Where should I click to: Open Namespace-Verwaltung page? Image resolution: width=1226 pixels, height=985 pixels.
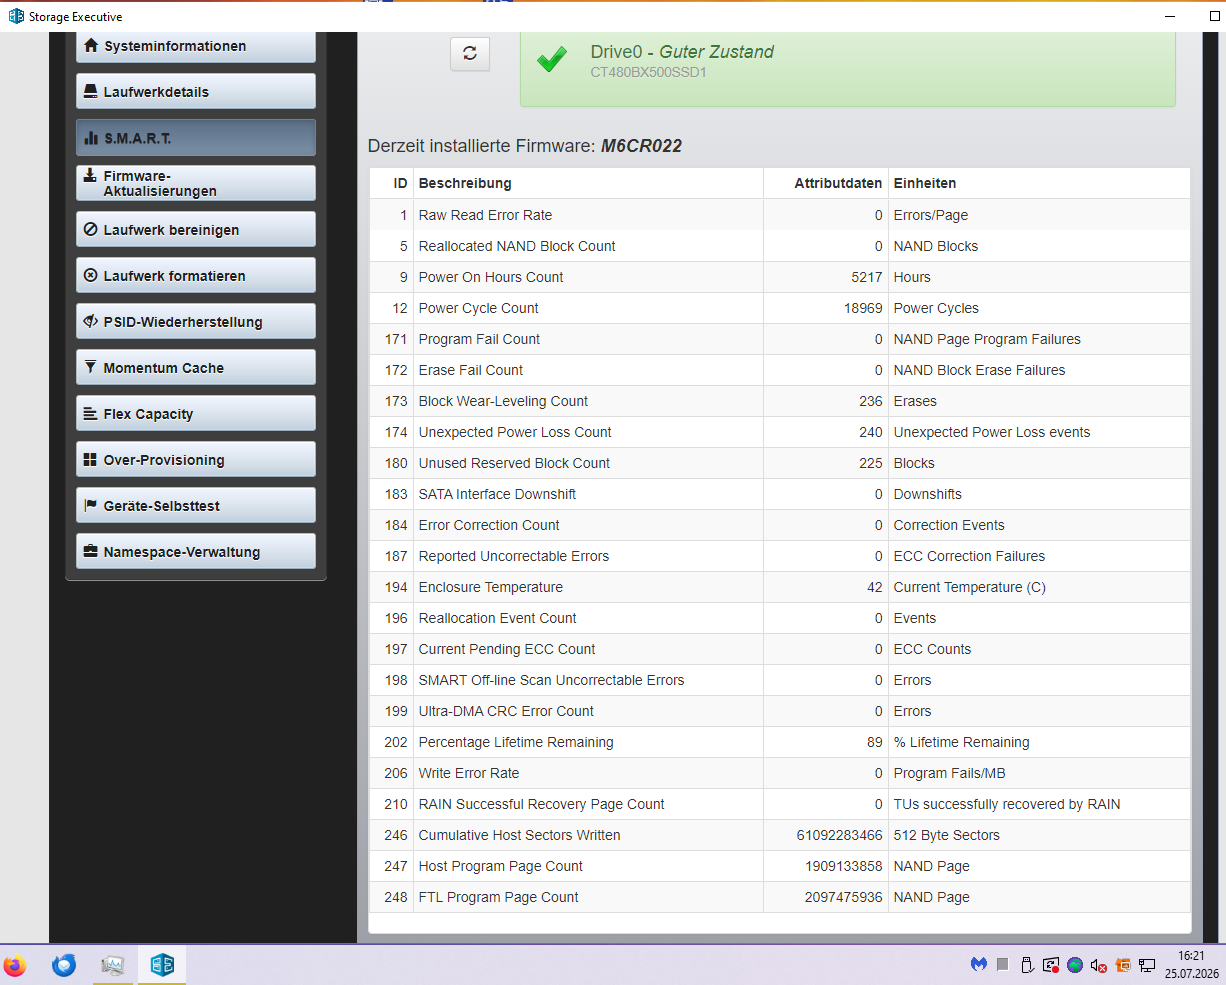point(196,551)
